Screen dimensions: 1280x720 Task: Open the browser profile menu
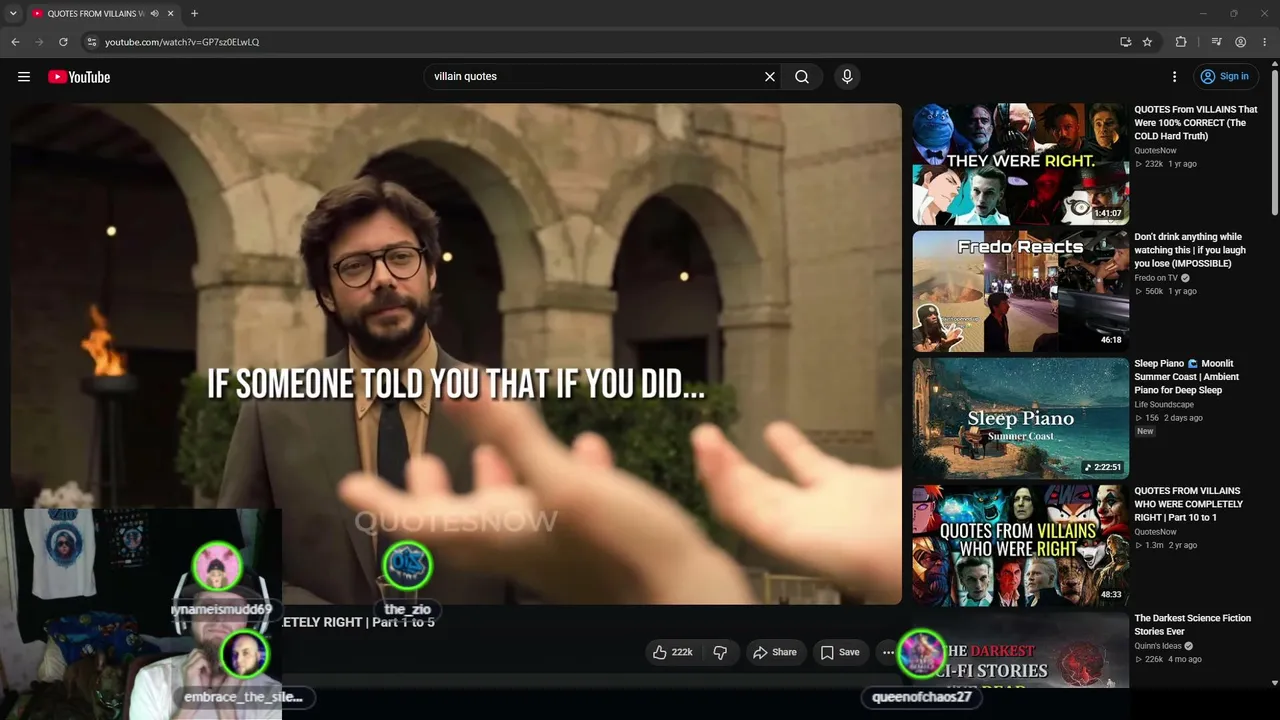tap(1240, 42)
